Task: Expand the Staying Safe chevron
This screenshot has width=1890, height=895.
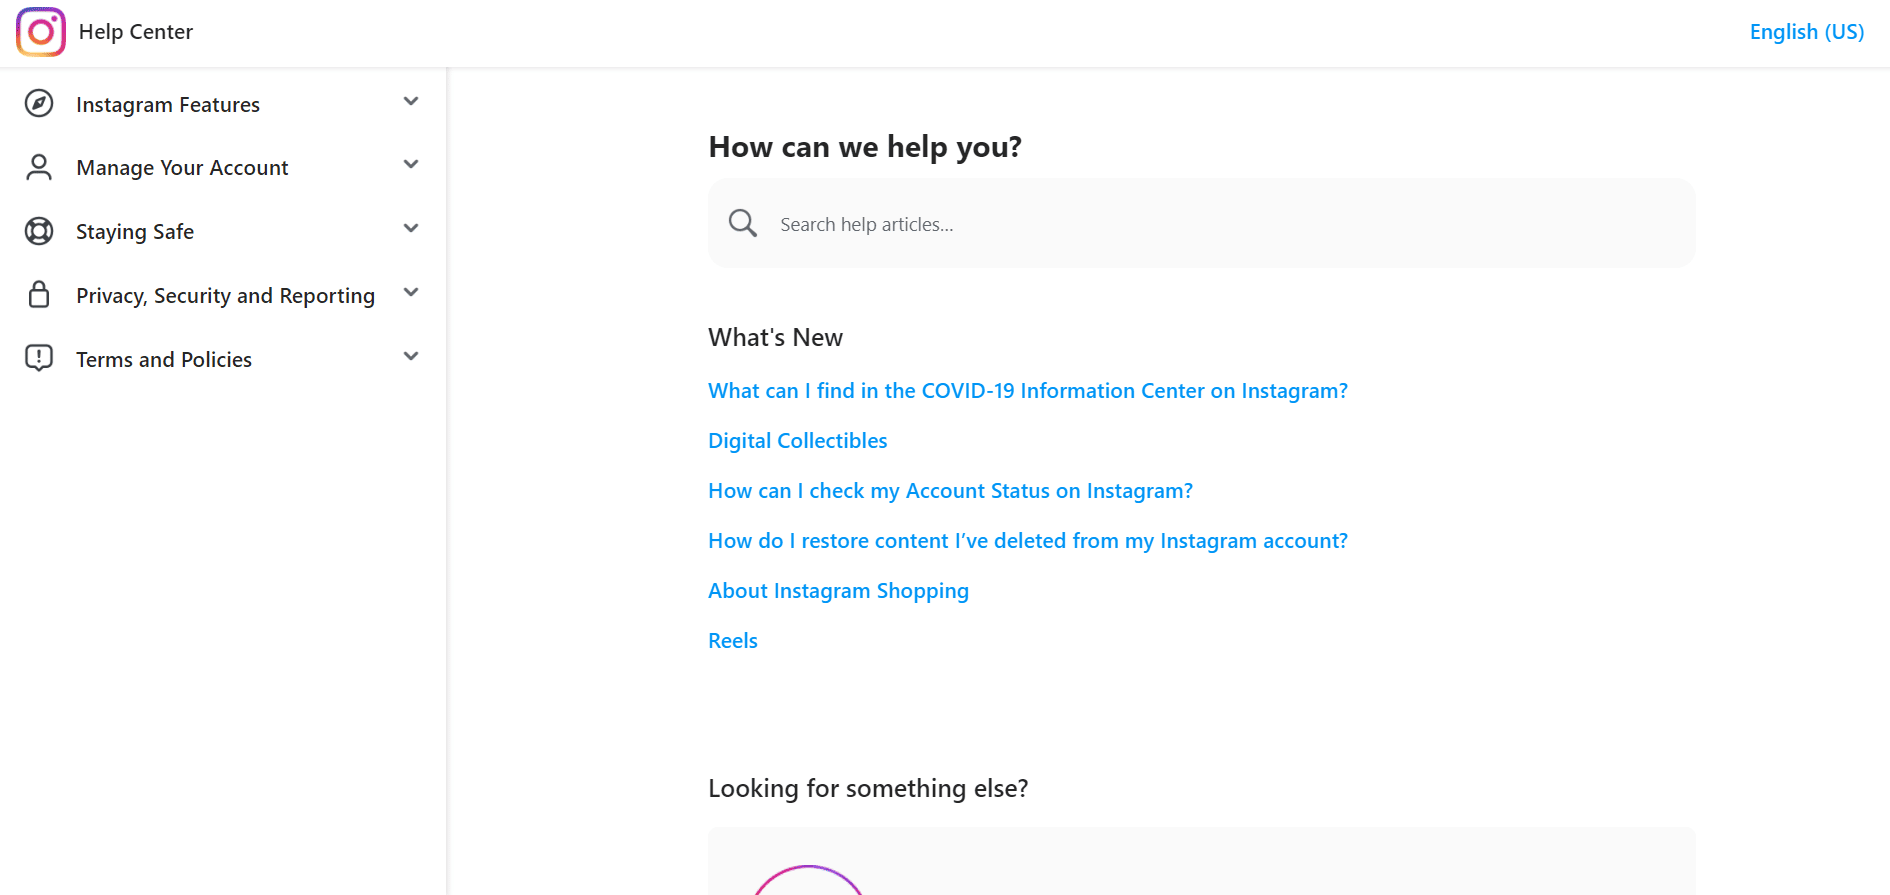Action: tap(411, 228)
